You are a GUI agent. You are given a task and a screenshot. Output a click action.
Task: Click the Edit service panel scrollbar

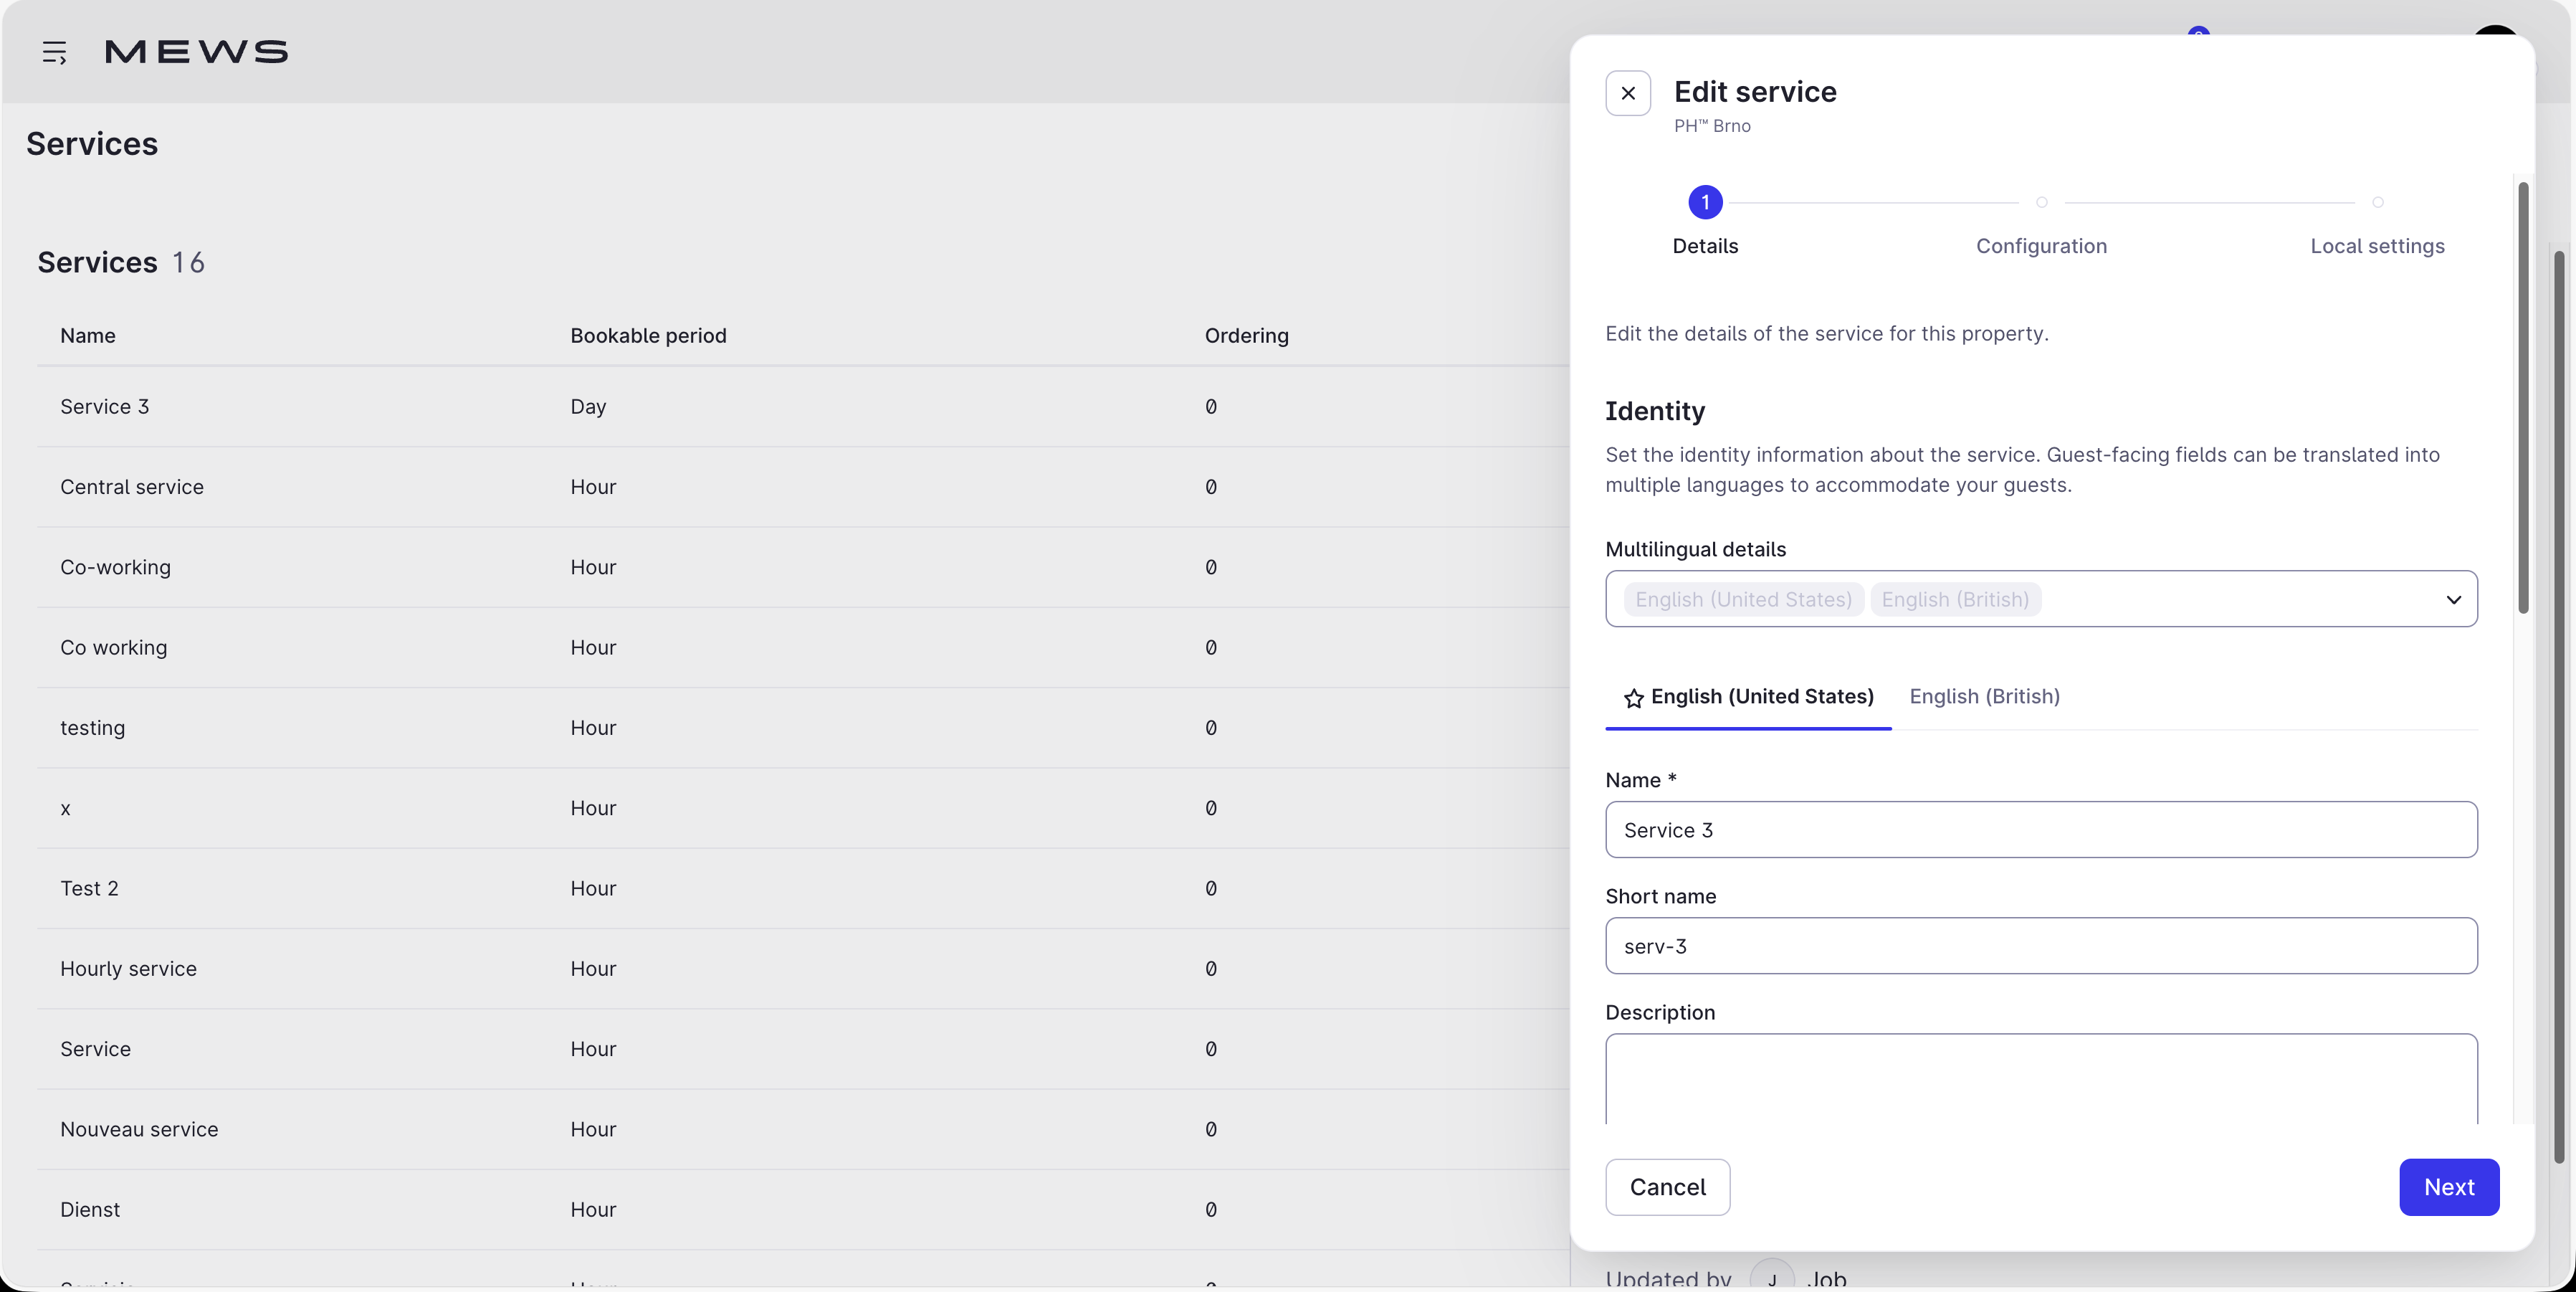point(2523,398)
